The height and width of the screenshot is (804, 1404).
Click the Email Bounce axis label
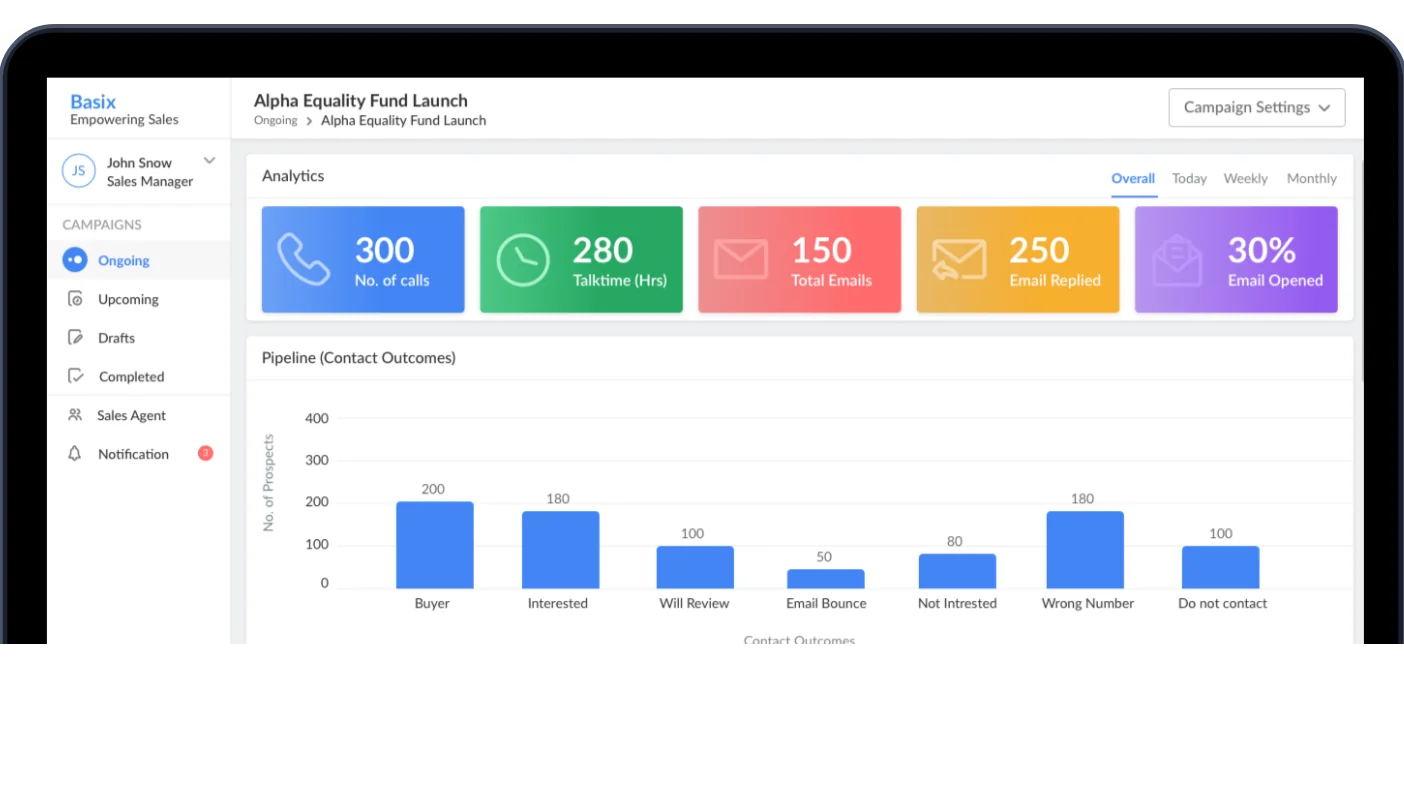tap(826, 604)
